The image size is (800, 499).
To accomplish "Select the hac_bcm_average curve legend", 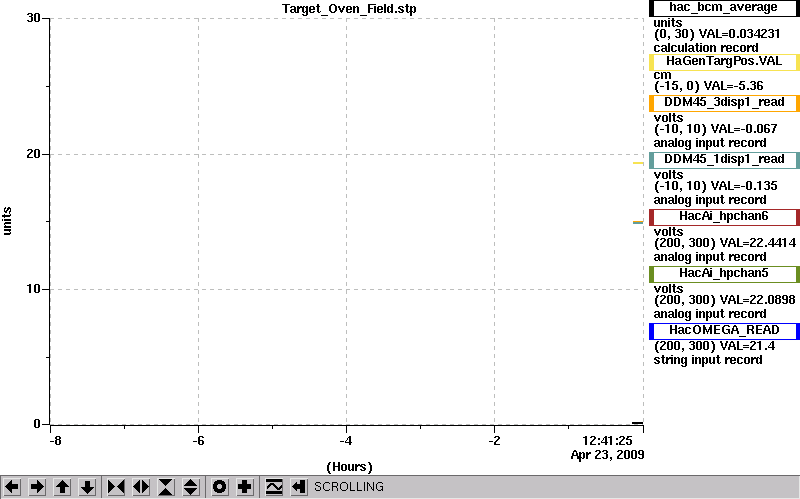I will coord(723,8).
